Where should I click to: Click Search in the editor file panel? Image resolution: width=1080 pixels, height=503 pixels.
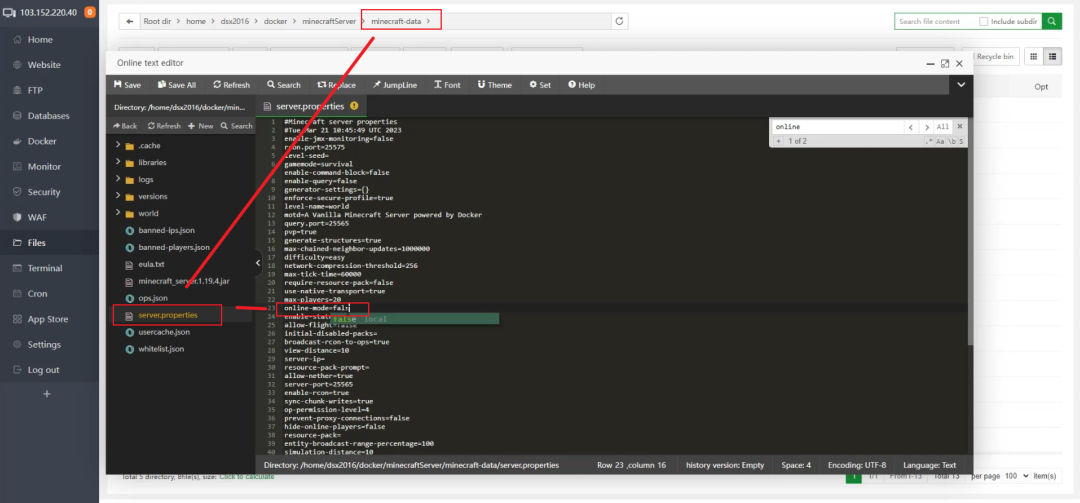tap(237, 126)
